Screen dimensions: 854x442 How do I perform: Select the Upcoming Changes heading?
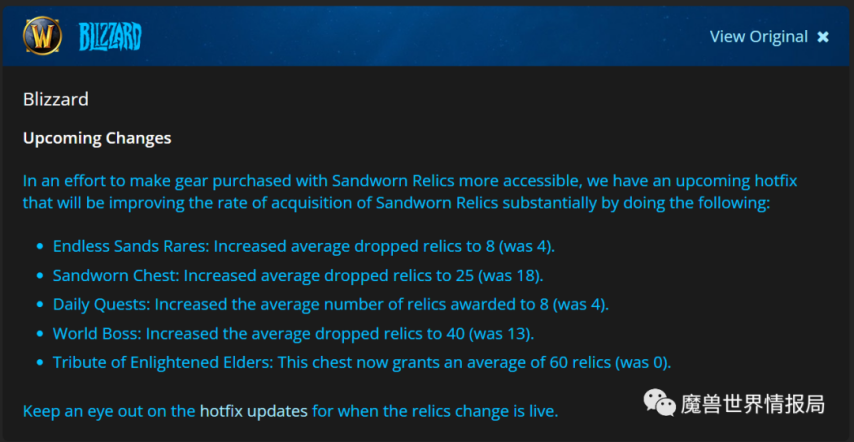[x=97, y=138]
